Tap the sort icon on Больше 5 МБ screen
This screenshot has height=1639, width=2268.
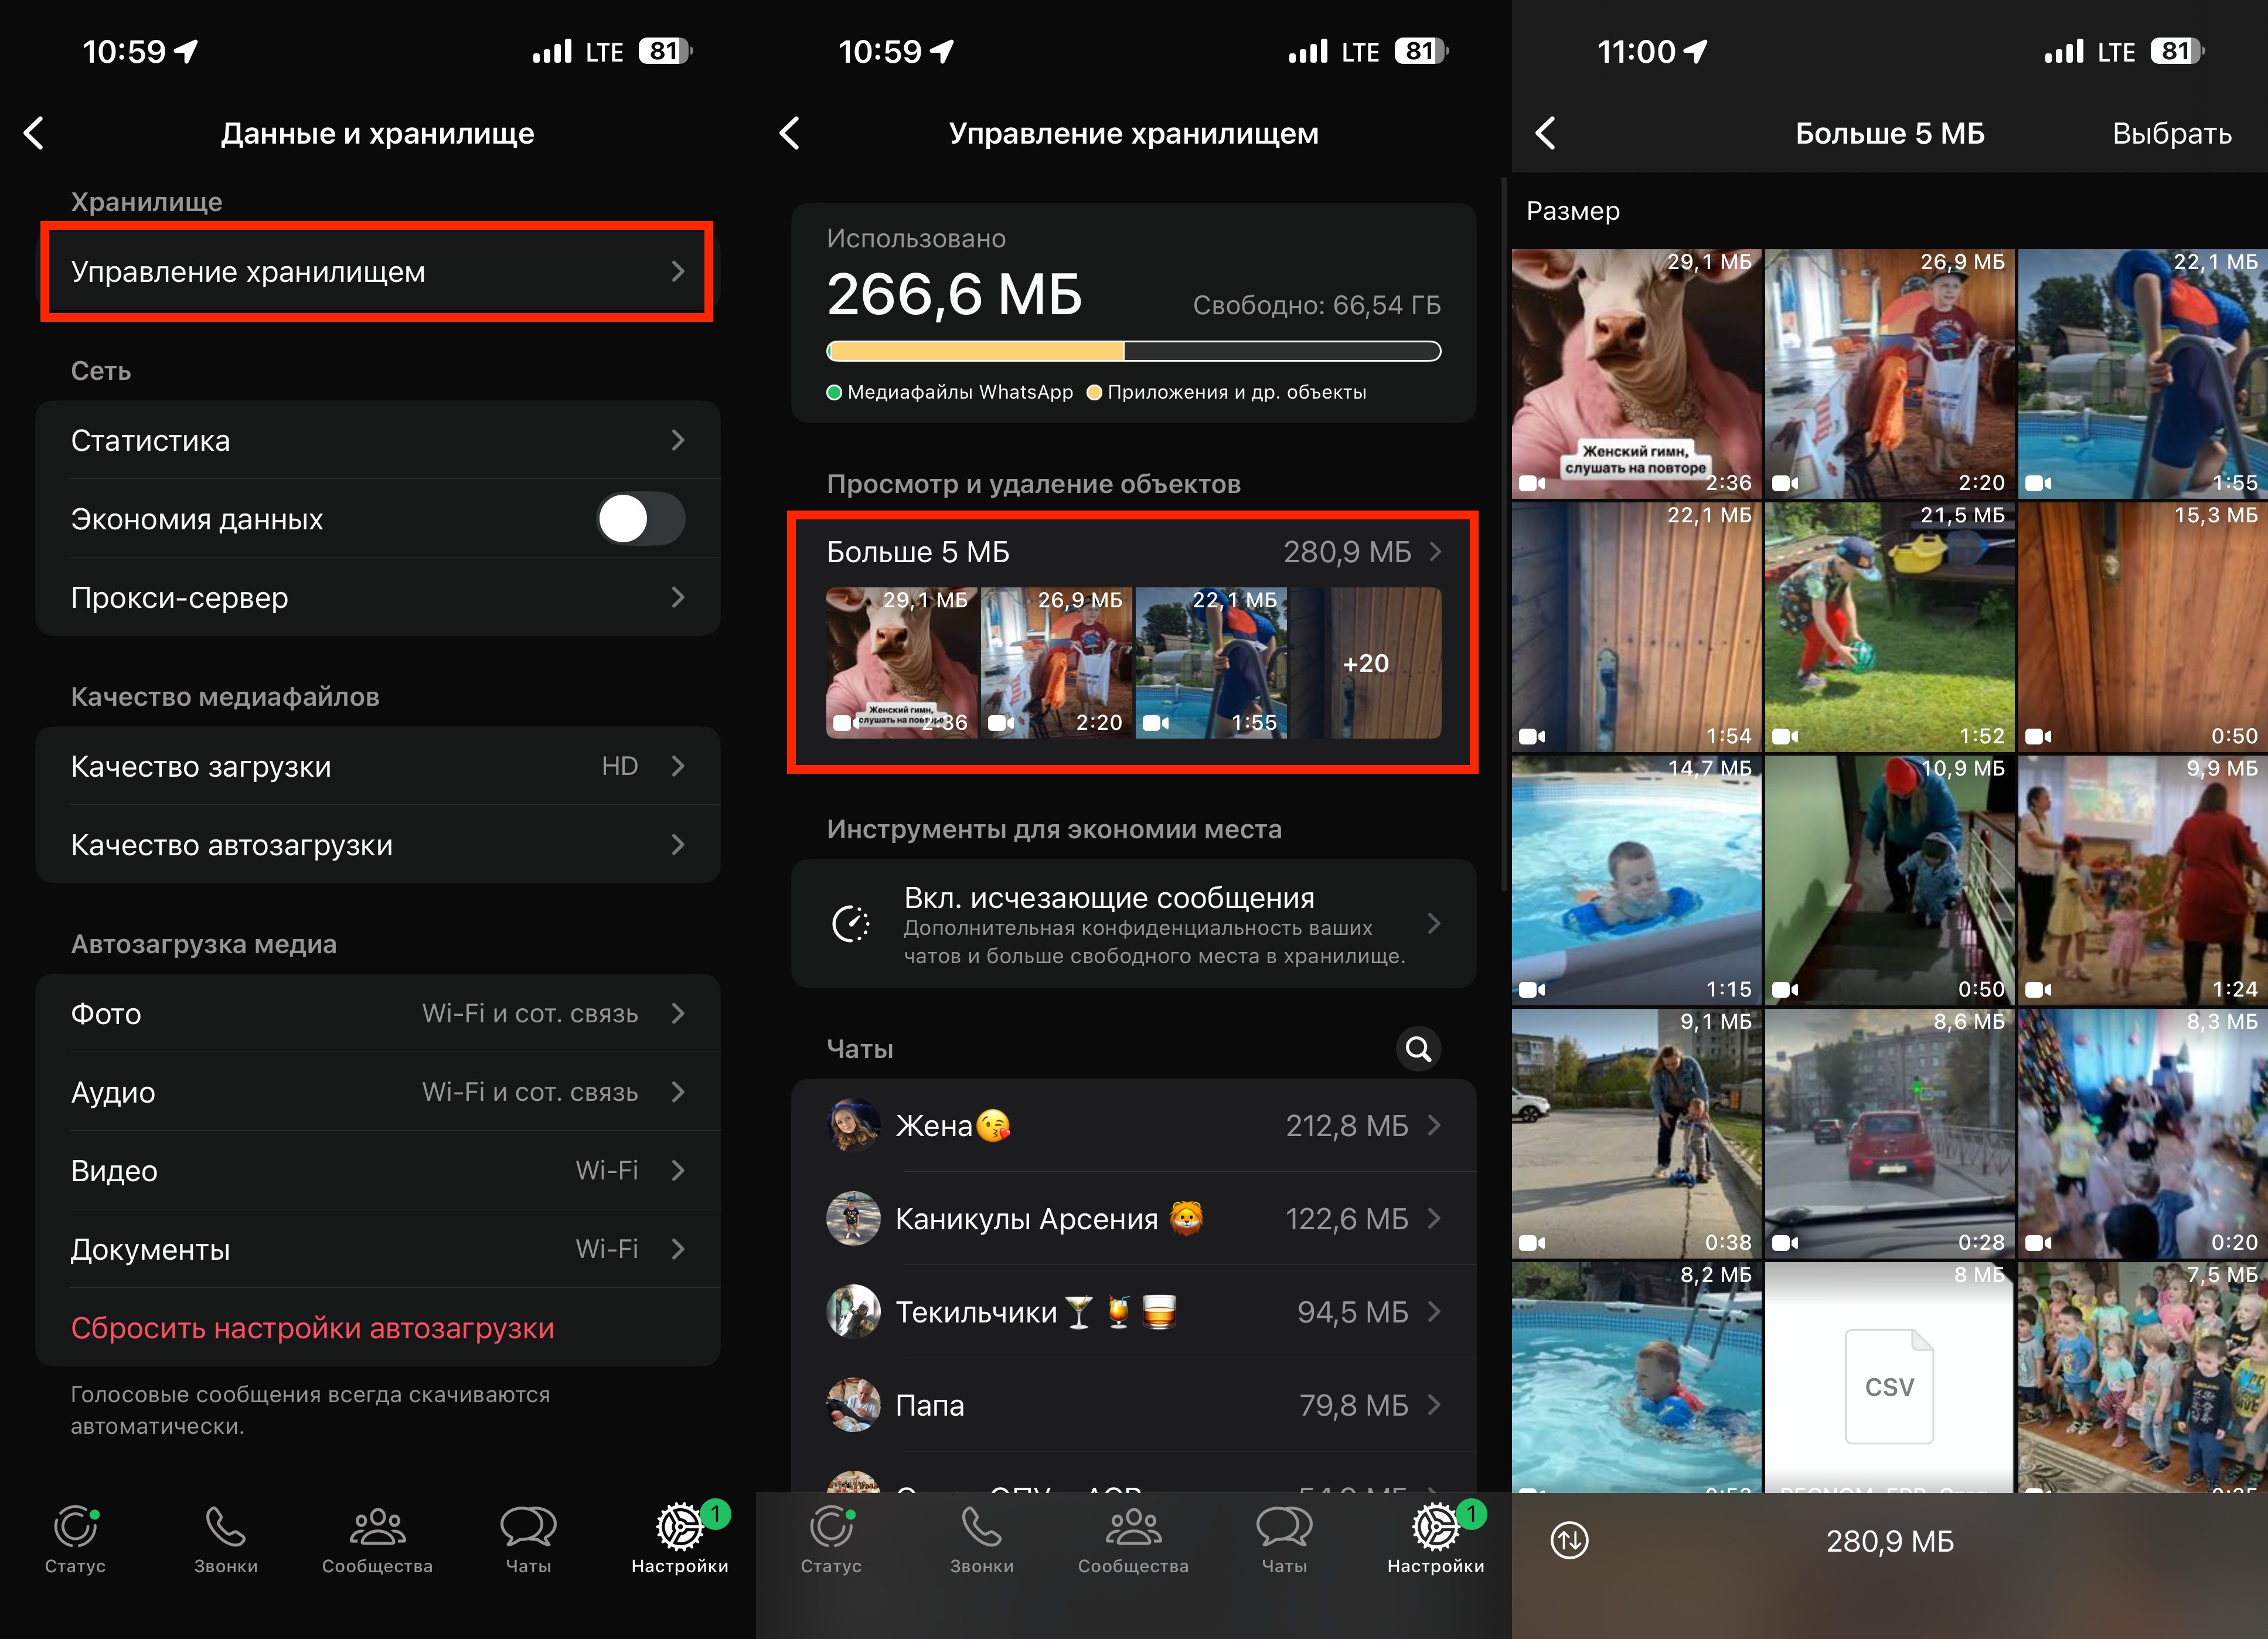1568,1541
